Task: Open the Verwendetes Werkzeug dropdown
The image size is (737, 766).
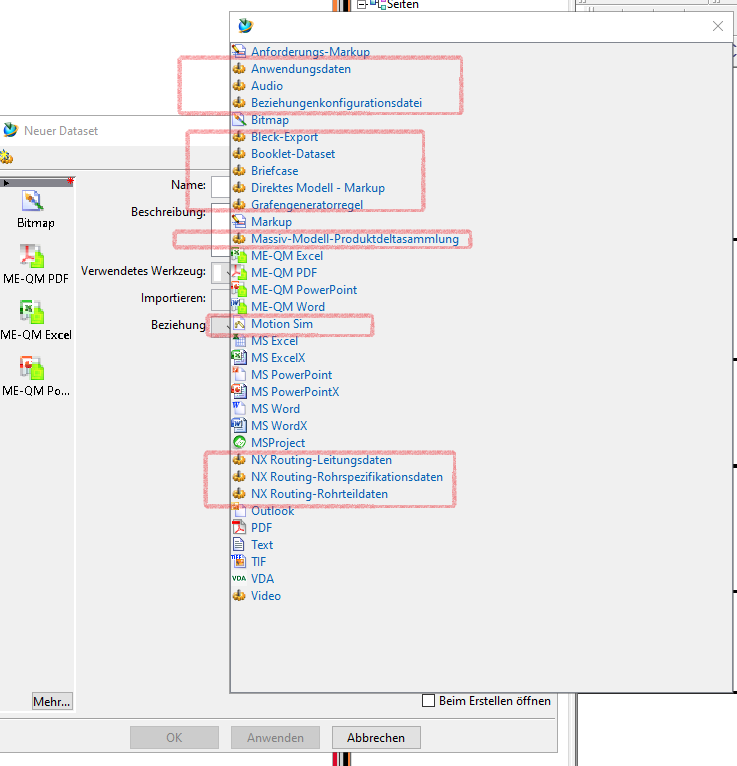Action: coord(221,273)
